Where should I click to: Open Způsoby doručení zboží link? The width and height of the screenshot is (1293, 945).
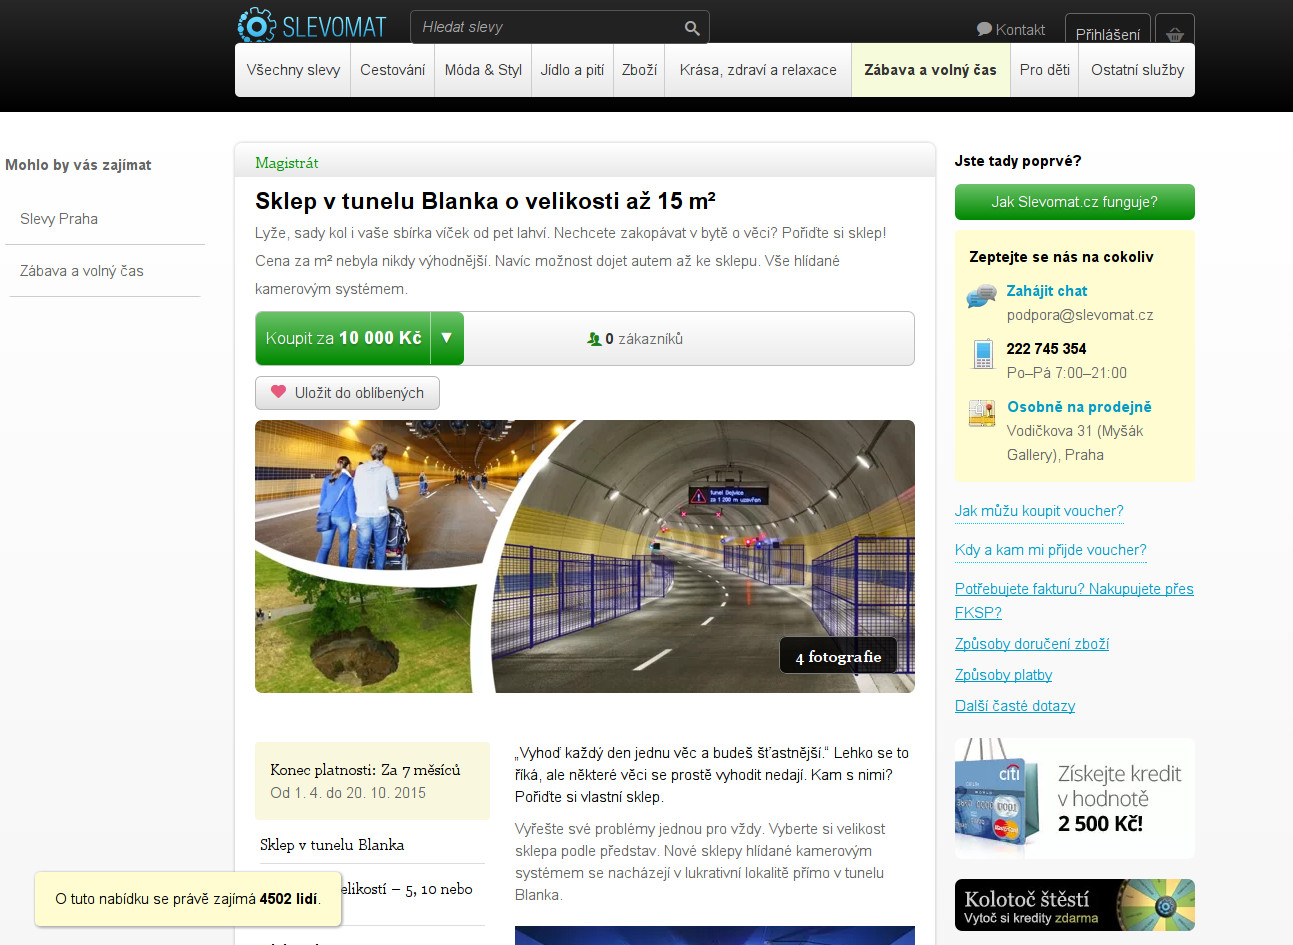[1032, 644]
